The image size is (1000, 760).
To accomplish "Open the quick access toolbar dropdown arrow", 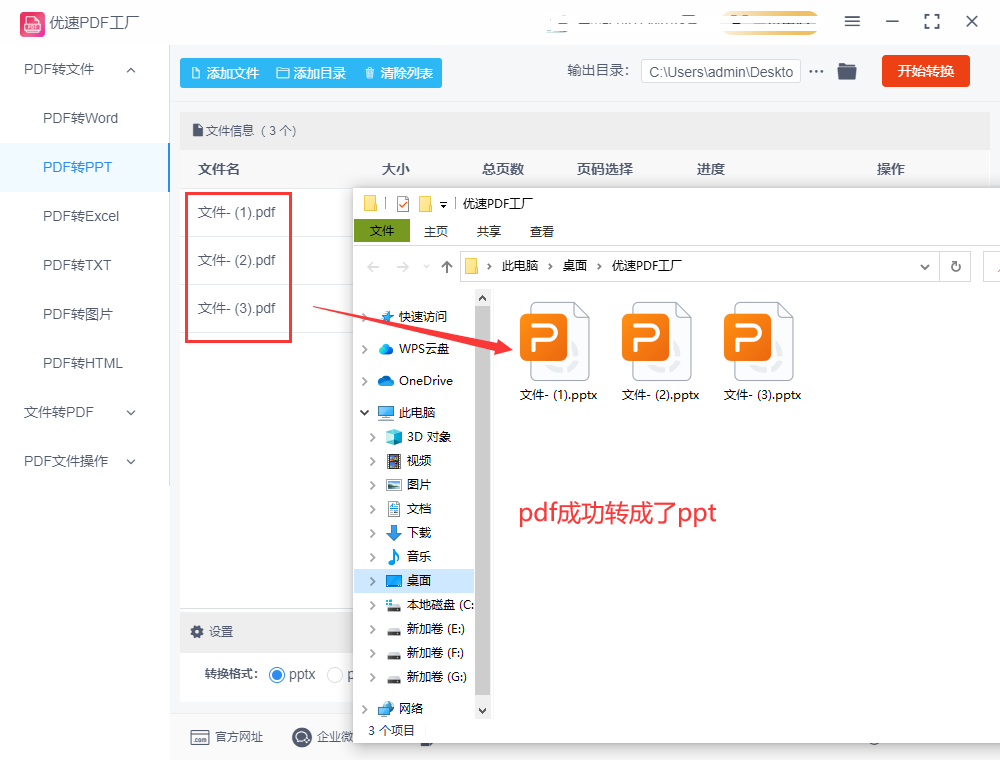I will pyautogui.click(x=443, y=205).
